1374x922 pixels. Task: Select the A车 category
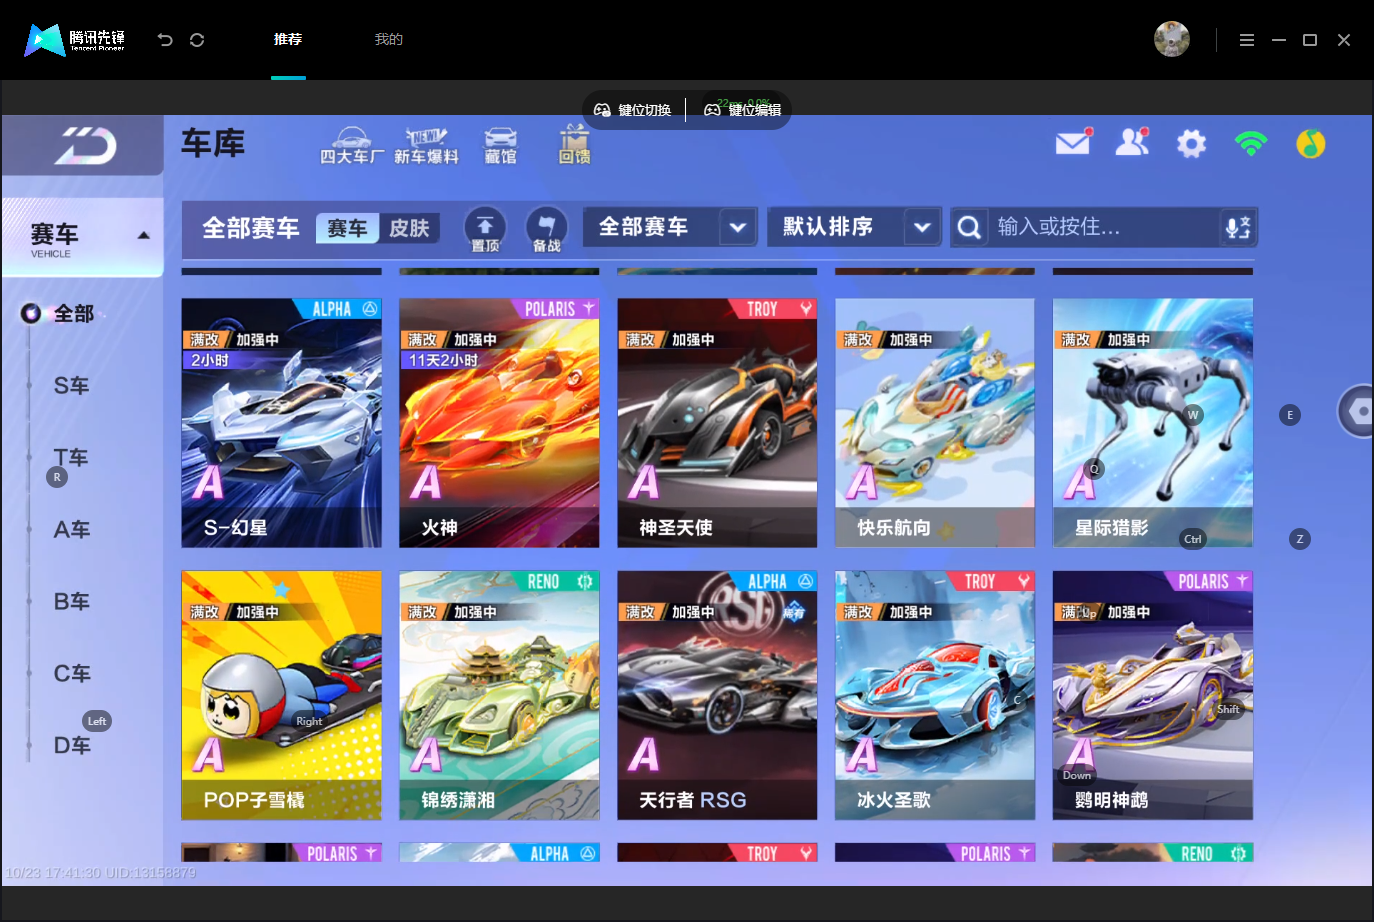tap(72, 530)
